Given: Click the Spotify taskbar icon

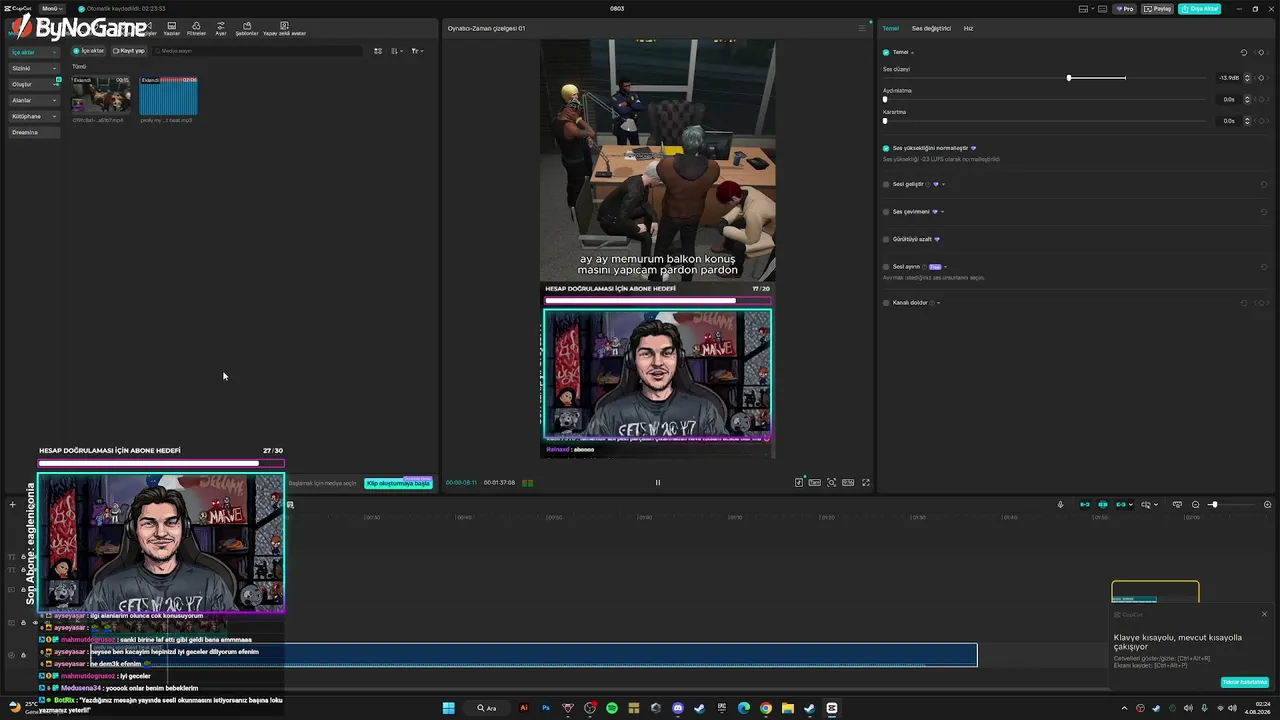Looking at the screenshot, I should (x=612, y=708).
